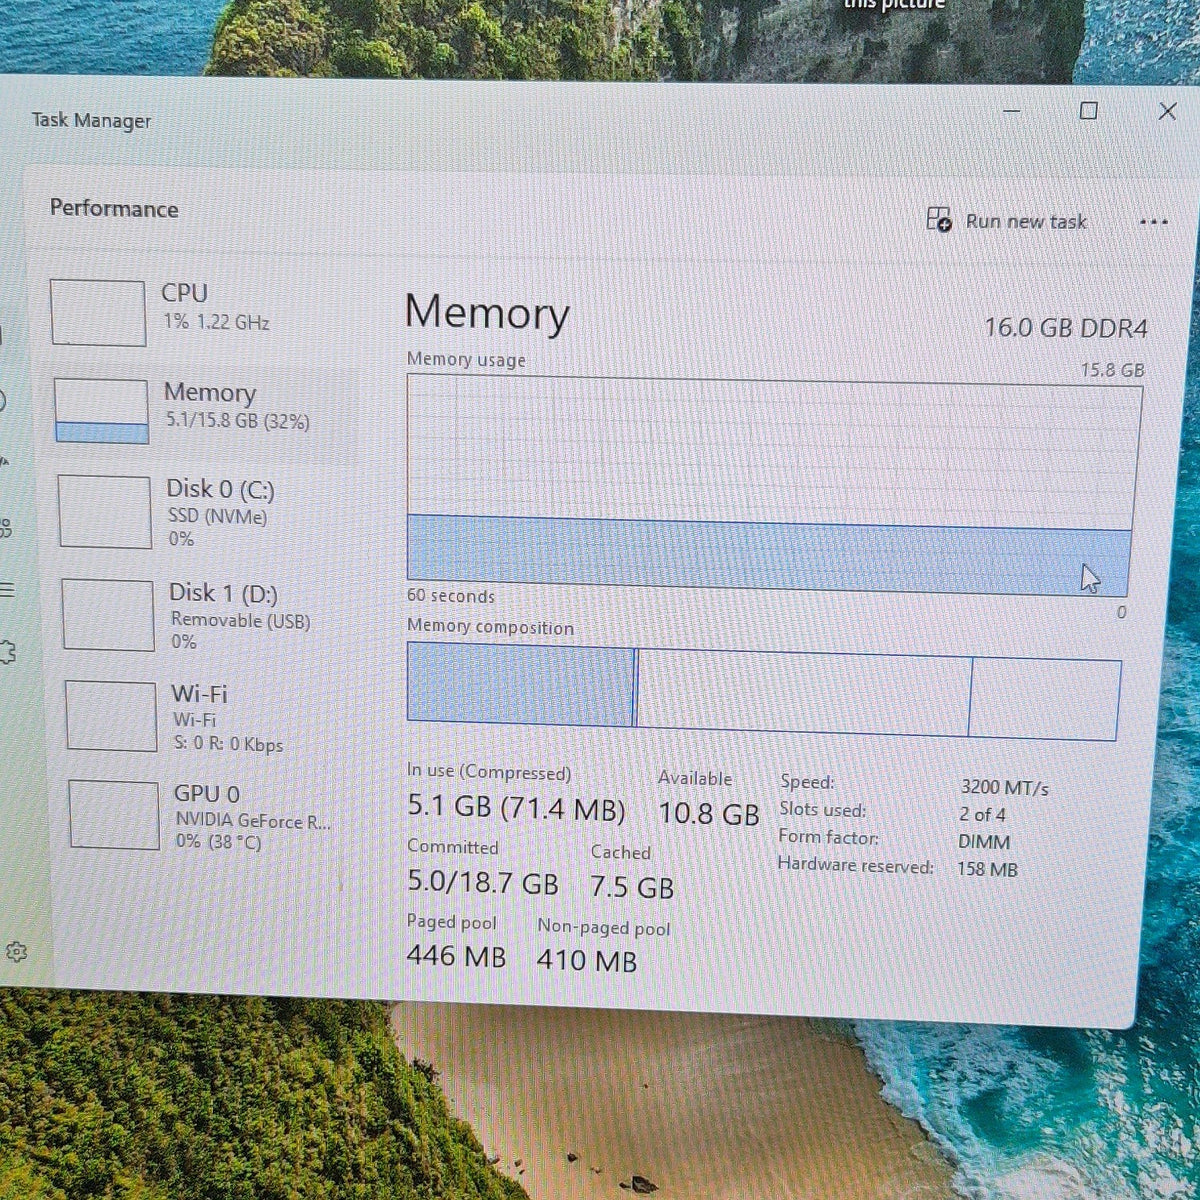Click the Run new task icon

click(939, 219)
